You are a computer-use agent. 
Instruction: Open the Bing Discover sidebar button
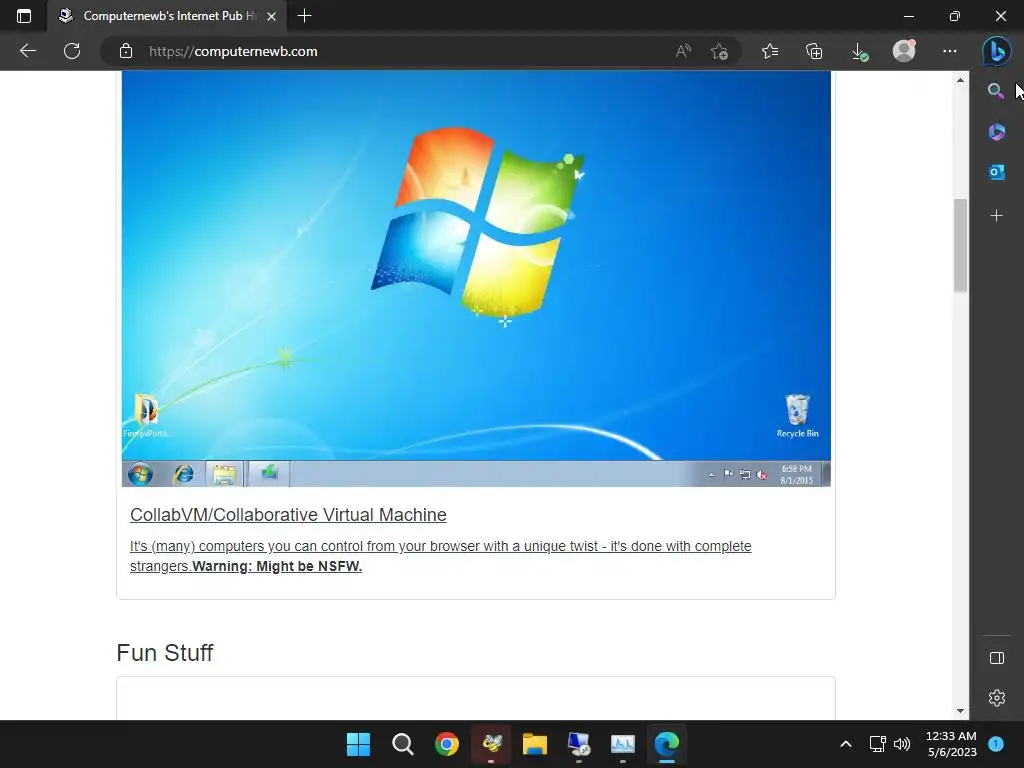click(x=997, y=51)
